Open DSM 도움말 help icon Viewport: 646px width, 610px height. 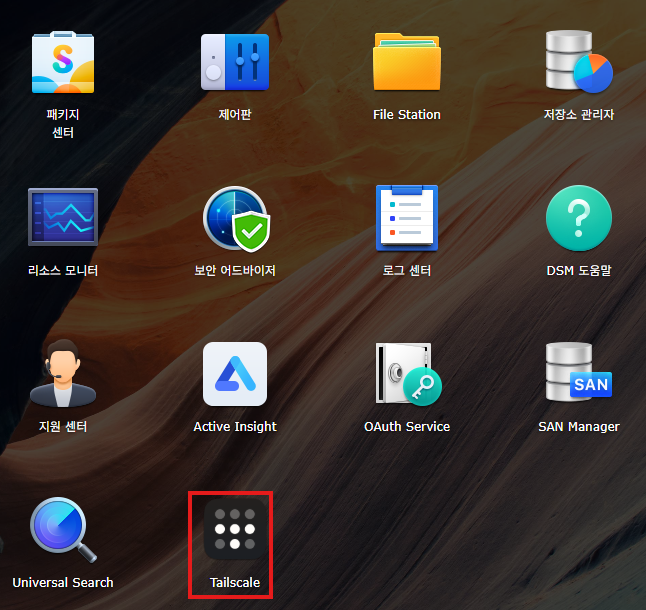pyautogui.click(x=579, y=218)
